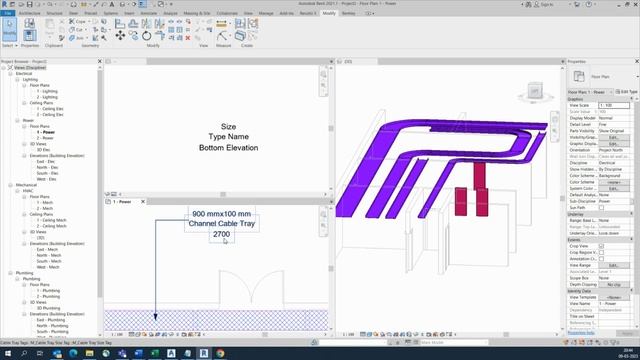
Task: Click the Cope geometry tool
Action: (x=78, y=21)
